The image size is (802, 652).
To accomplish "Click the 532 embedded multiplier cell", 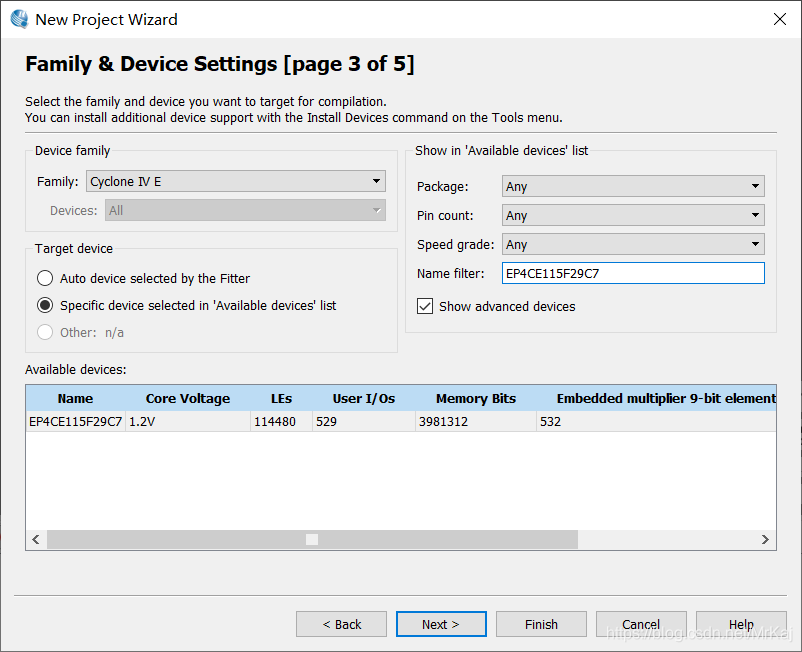I will click(x=656, y=422).
